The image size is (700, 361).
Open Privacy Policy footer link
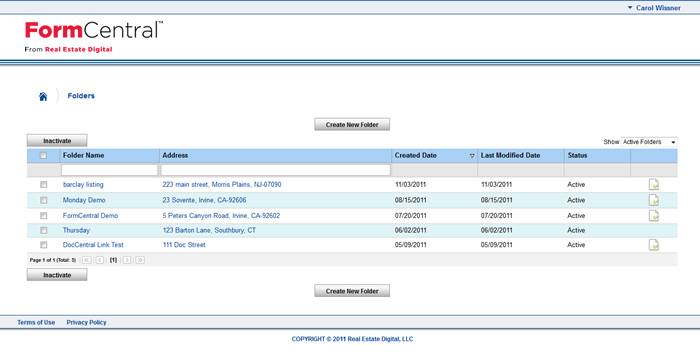(x=87, y=322)
